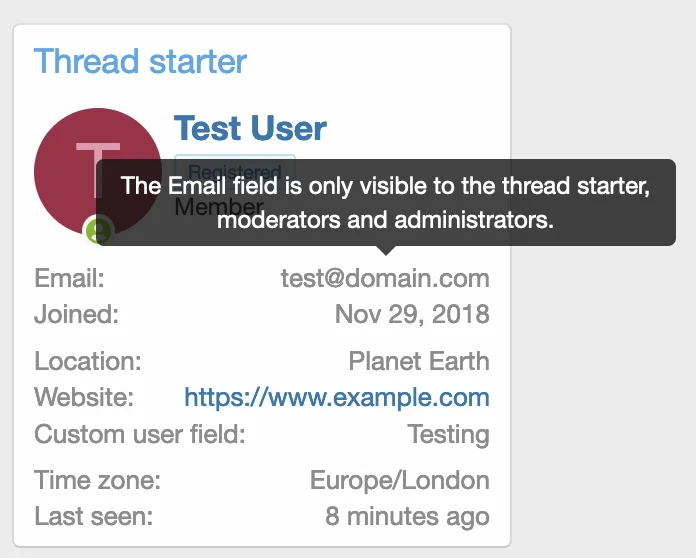Screen dimensions: 696x558
Task: Click the Location label
Action: click(88, 360)
